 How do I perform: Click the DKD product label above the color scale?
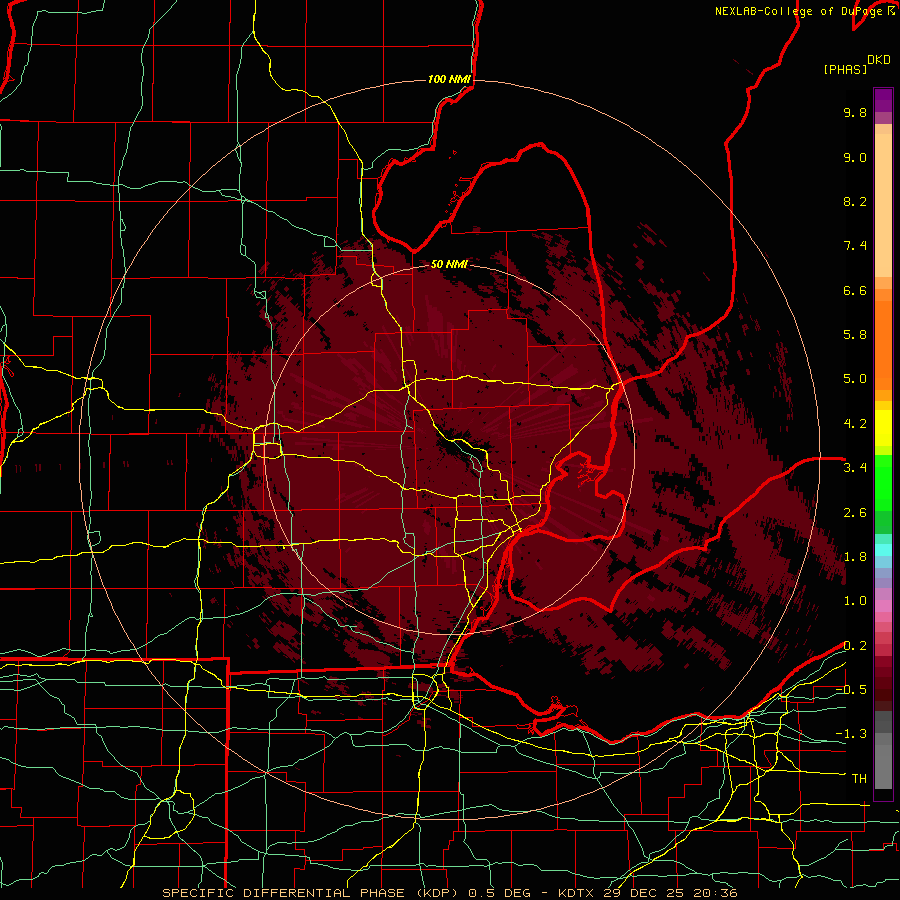pos(879,60)
